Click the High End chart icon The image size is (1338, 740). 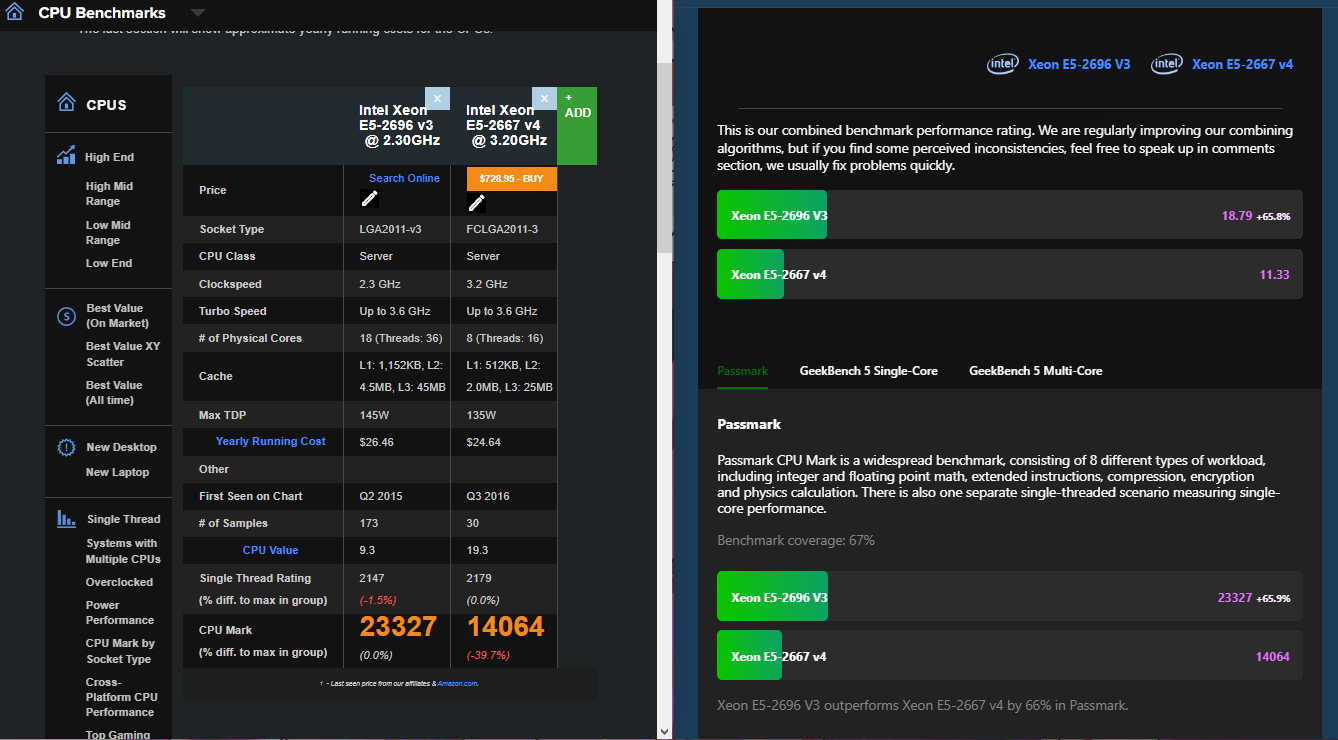66,156
